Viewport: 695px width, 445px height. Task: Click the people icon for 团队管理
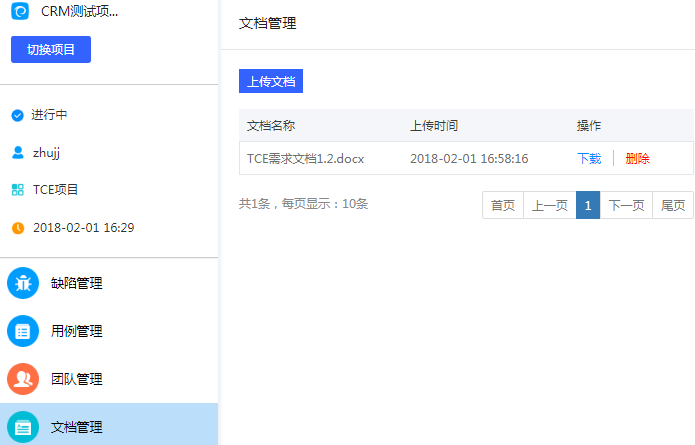[x=23, y=379]
